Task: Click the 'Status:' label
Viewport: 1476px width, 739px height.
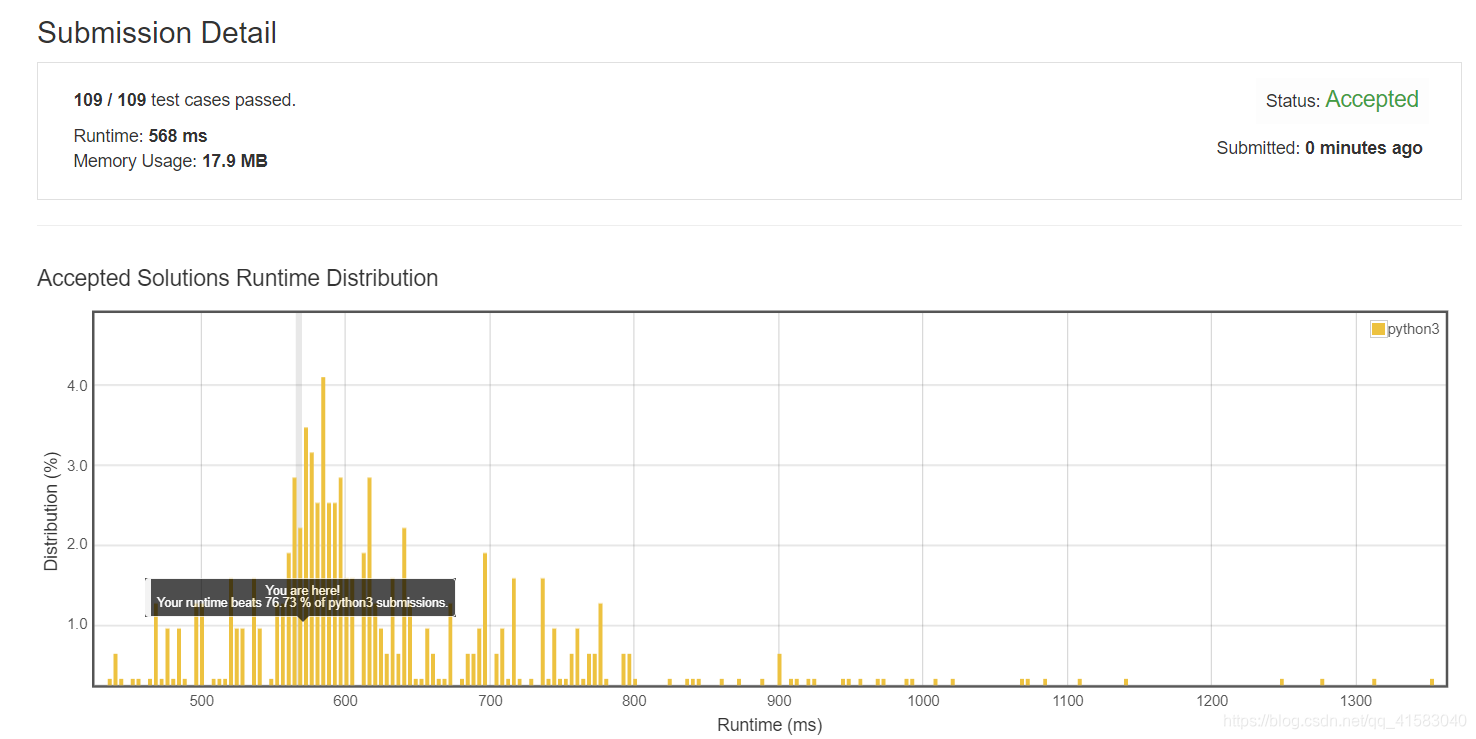Action: 1293,101
